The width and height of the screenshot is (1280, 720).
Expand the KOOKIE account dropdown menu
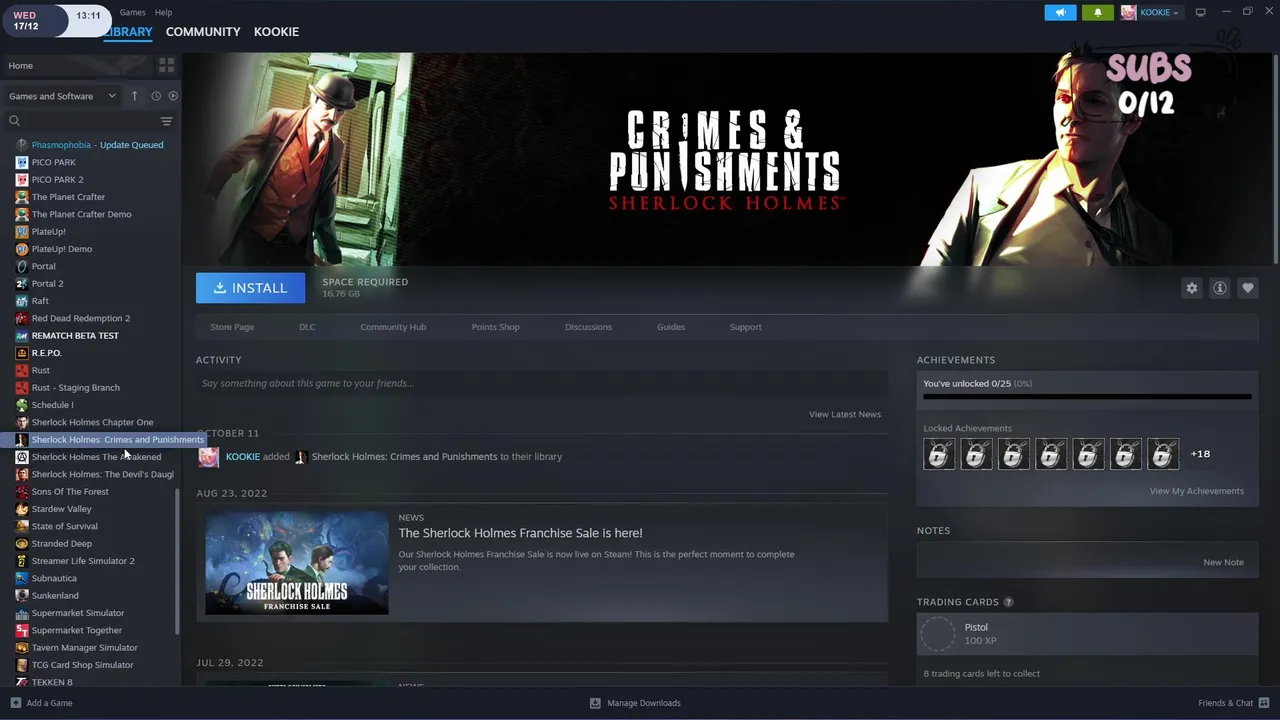tap(1159, 13)
